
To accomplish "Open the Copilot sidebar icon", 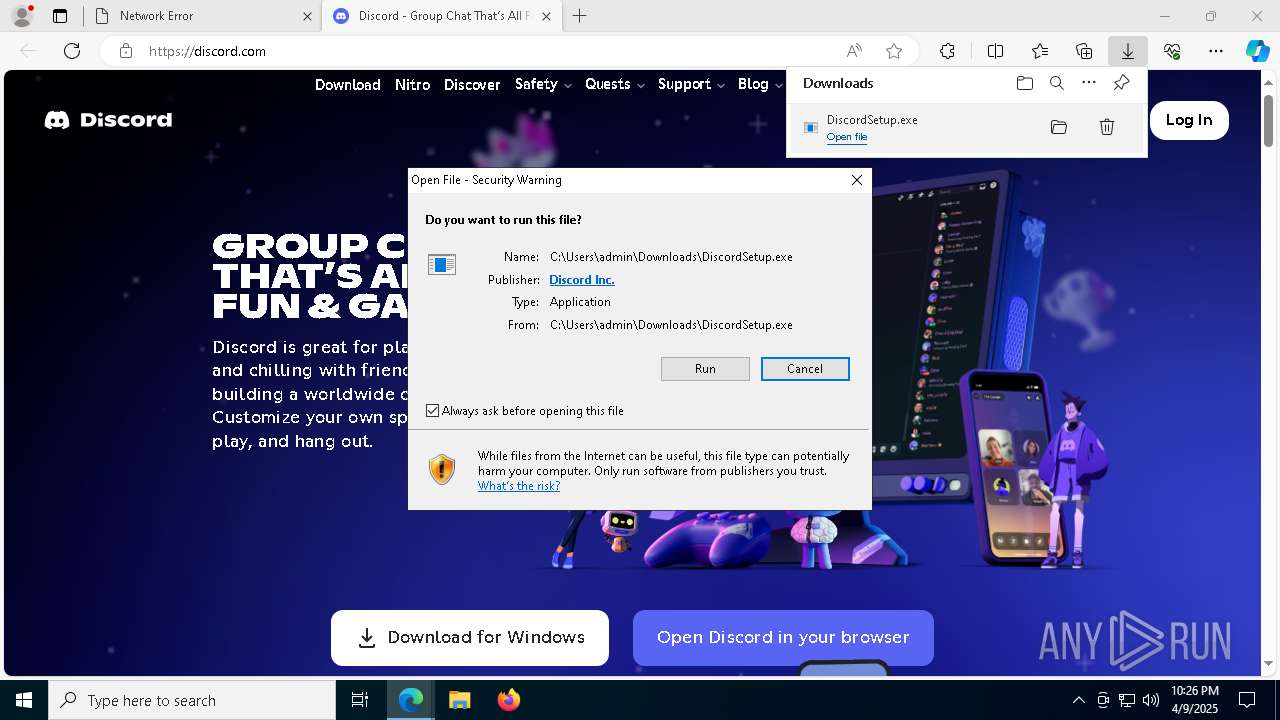I will pos(1257,51).
